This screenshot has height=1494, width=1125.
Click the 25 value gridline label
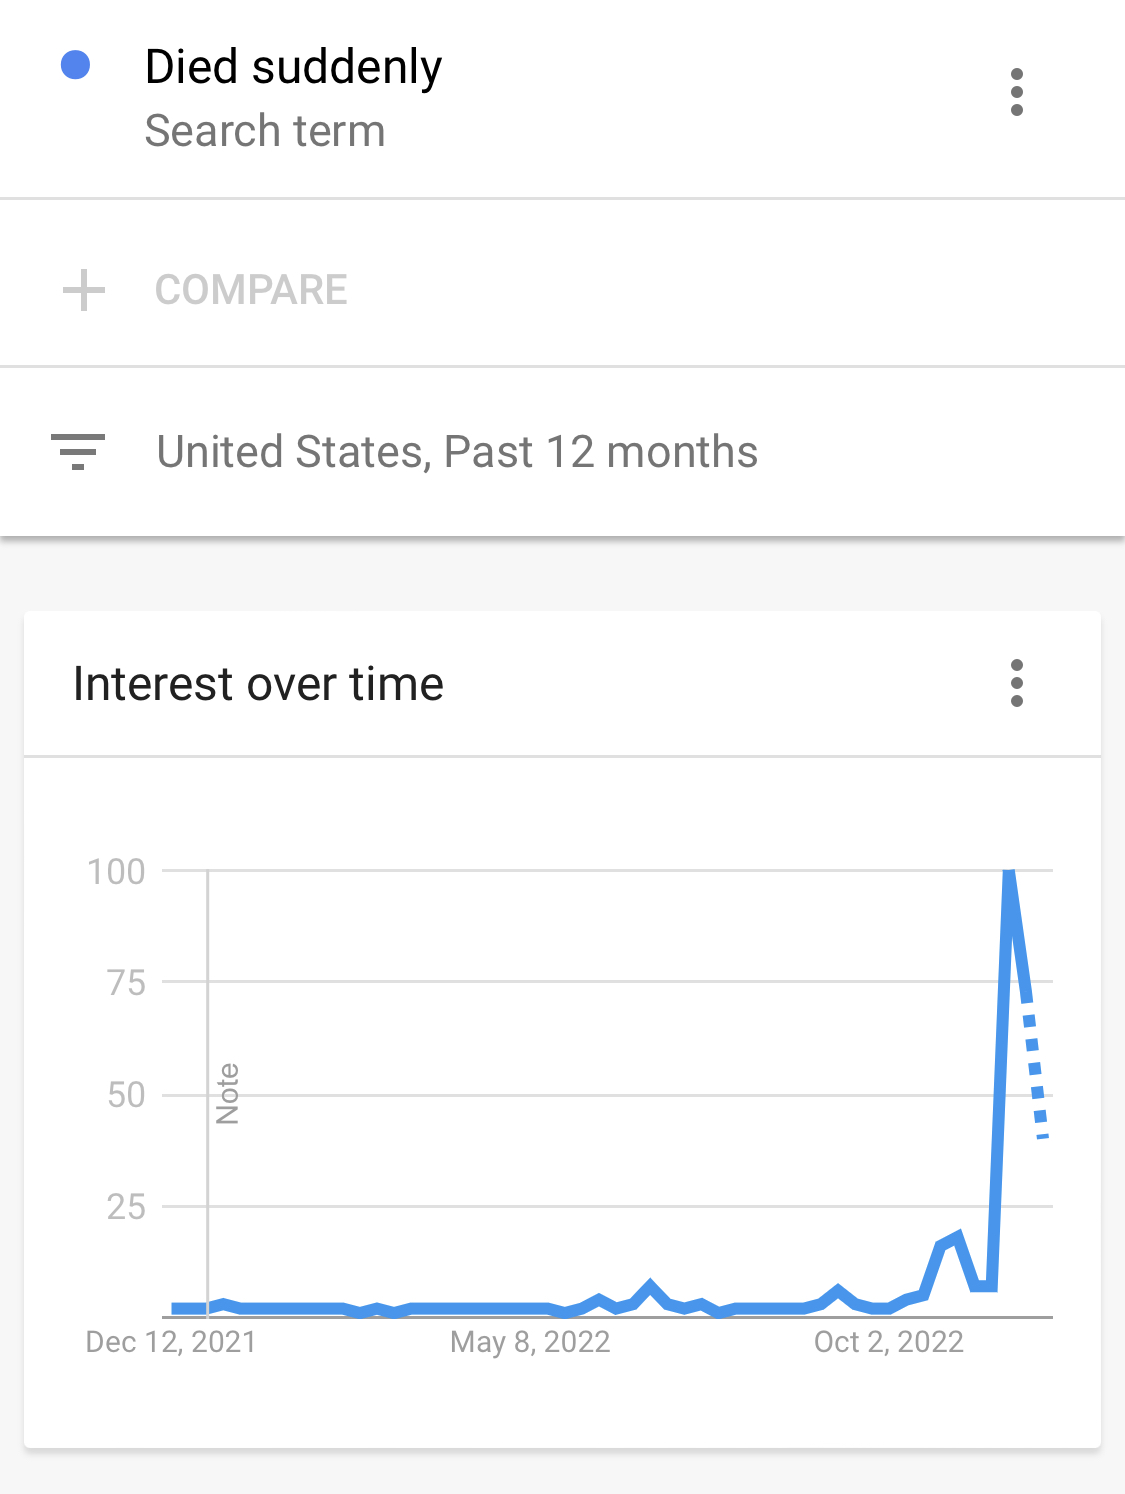[127, 1207]
